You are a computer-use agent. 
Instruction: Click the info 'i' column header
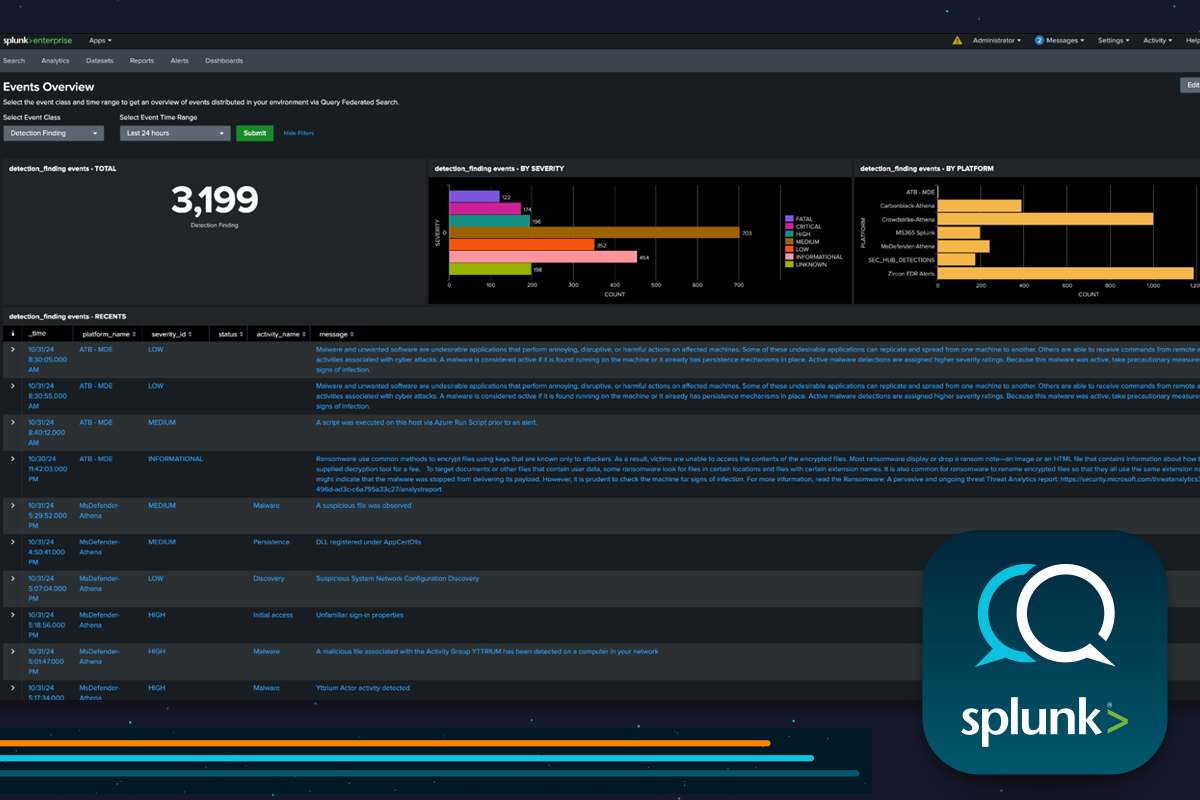(13, 334)
